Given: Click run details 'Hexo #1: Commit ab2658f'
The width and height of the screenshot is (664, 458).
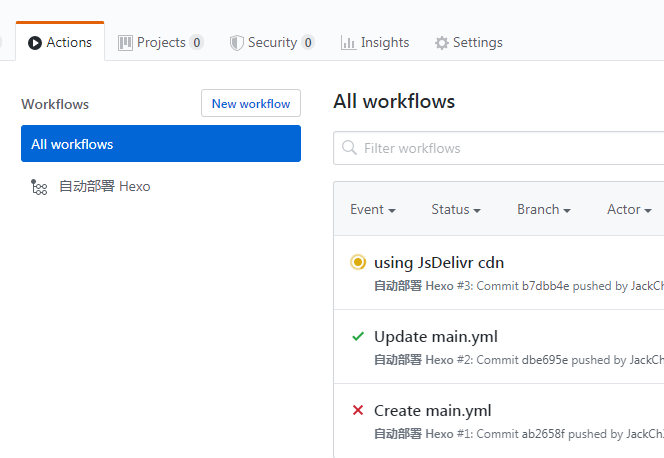Looking at the screenshot, I should click(x=495, y=434).
